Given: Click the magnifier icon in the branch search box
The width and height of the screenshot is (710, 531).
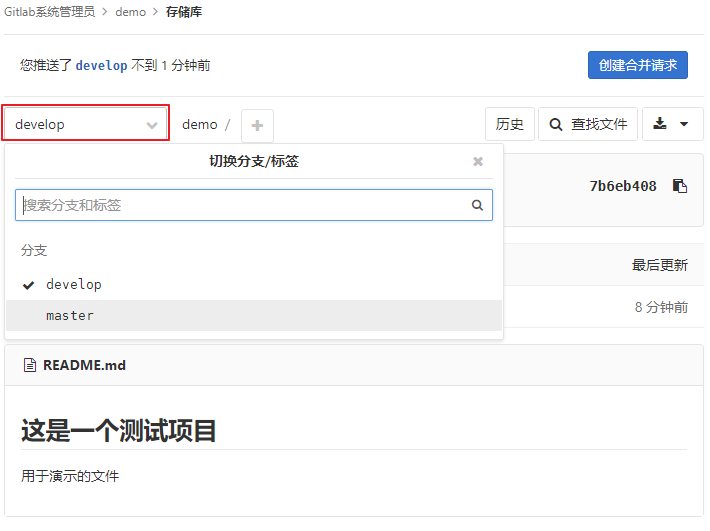Looking at the screenshot, I should pyautogui.click(x=477, y=205).
